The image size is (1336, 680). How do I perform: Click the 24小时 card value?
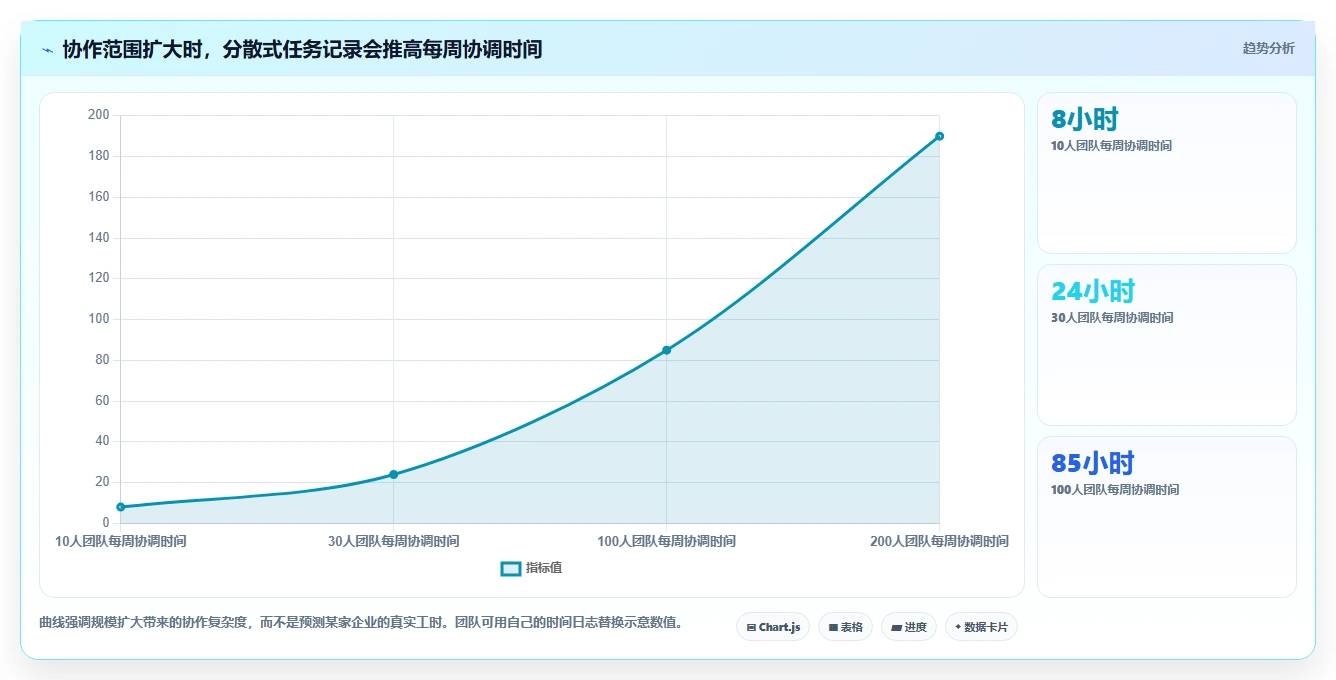click(x=1093, y=292)
